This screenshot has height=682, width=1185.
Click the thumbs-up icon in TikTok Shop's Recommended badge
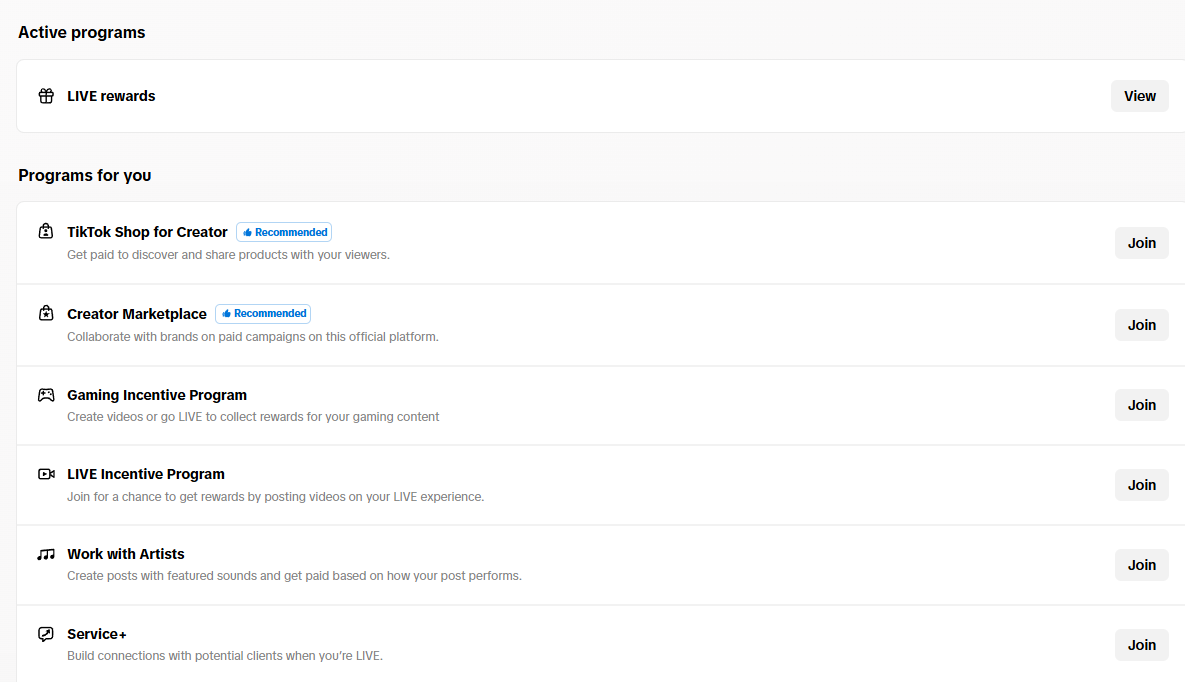tap(247, 232)
